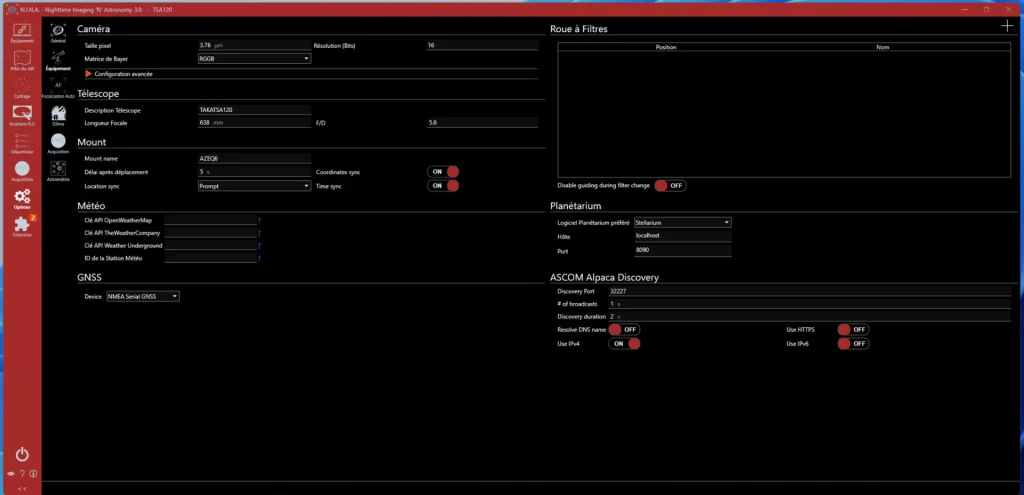This screenshot has height=495, width=1024.
Task: Switch to the Général options tab
Action: pos(58,33)
